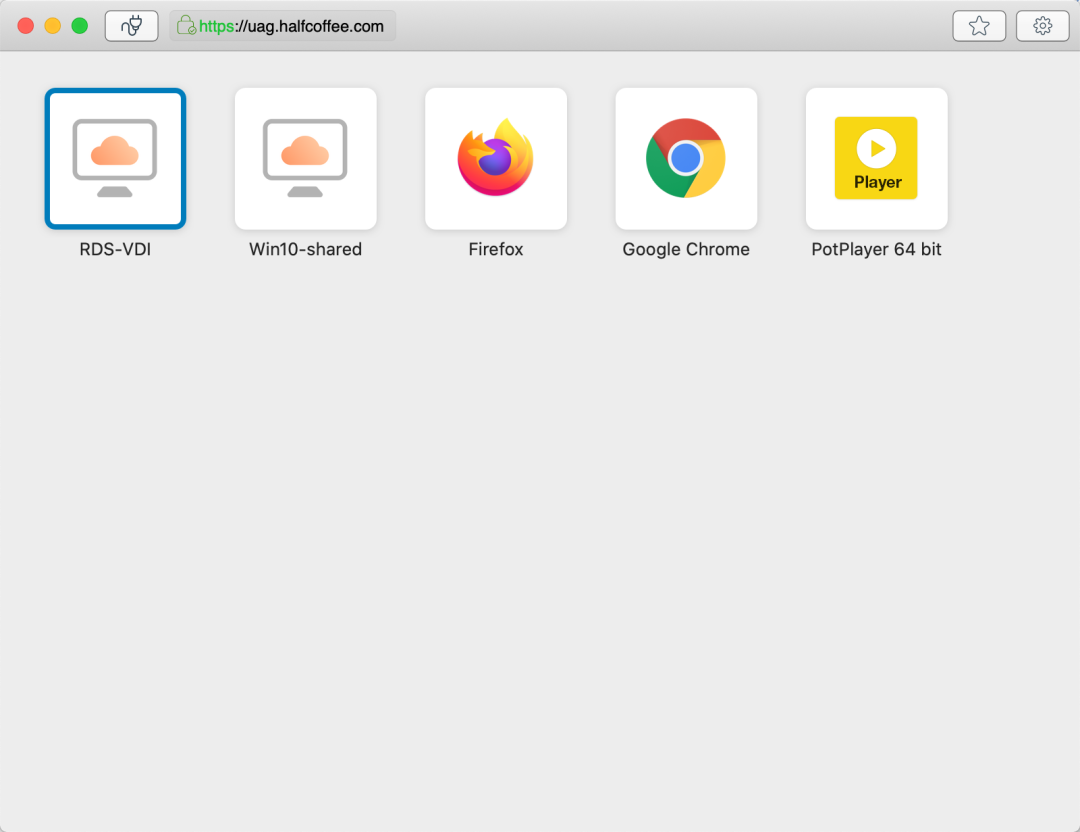Click the disconnect plug icon button

(132, 26)
